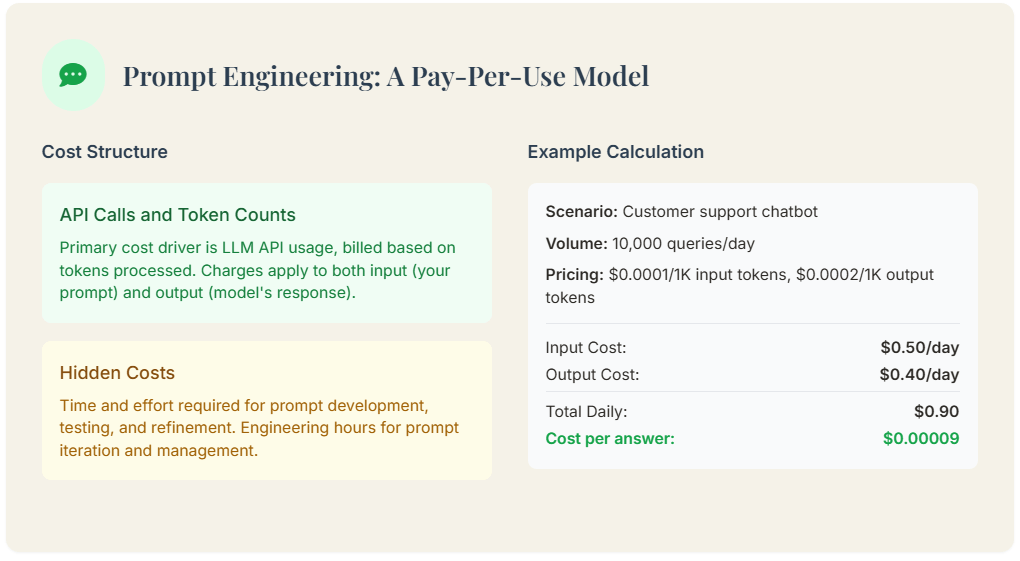1020x561 pixels.
Task: Select the green $0.00009 value
Action: tap(921, 438)
